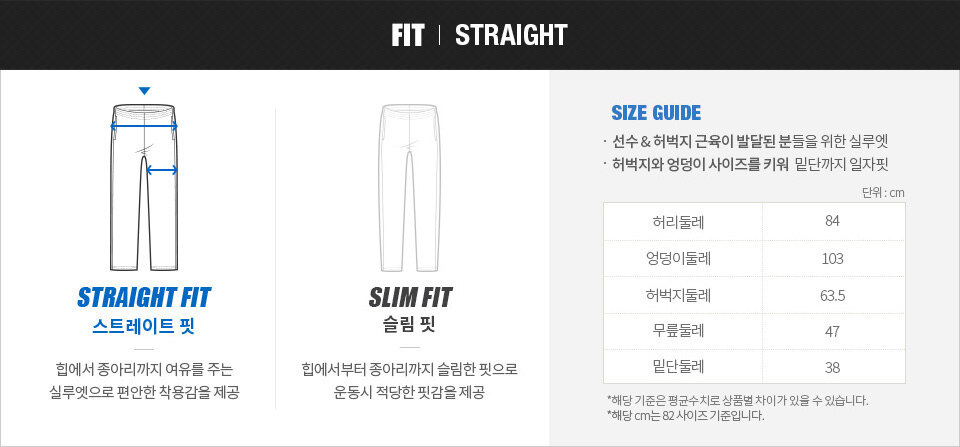Click the STRAIGHT FIT blue heading
The width and height of the screenshot is (960, 447).
point(144,298)
